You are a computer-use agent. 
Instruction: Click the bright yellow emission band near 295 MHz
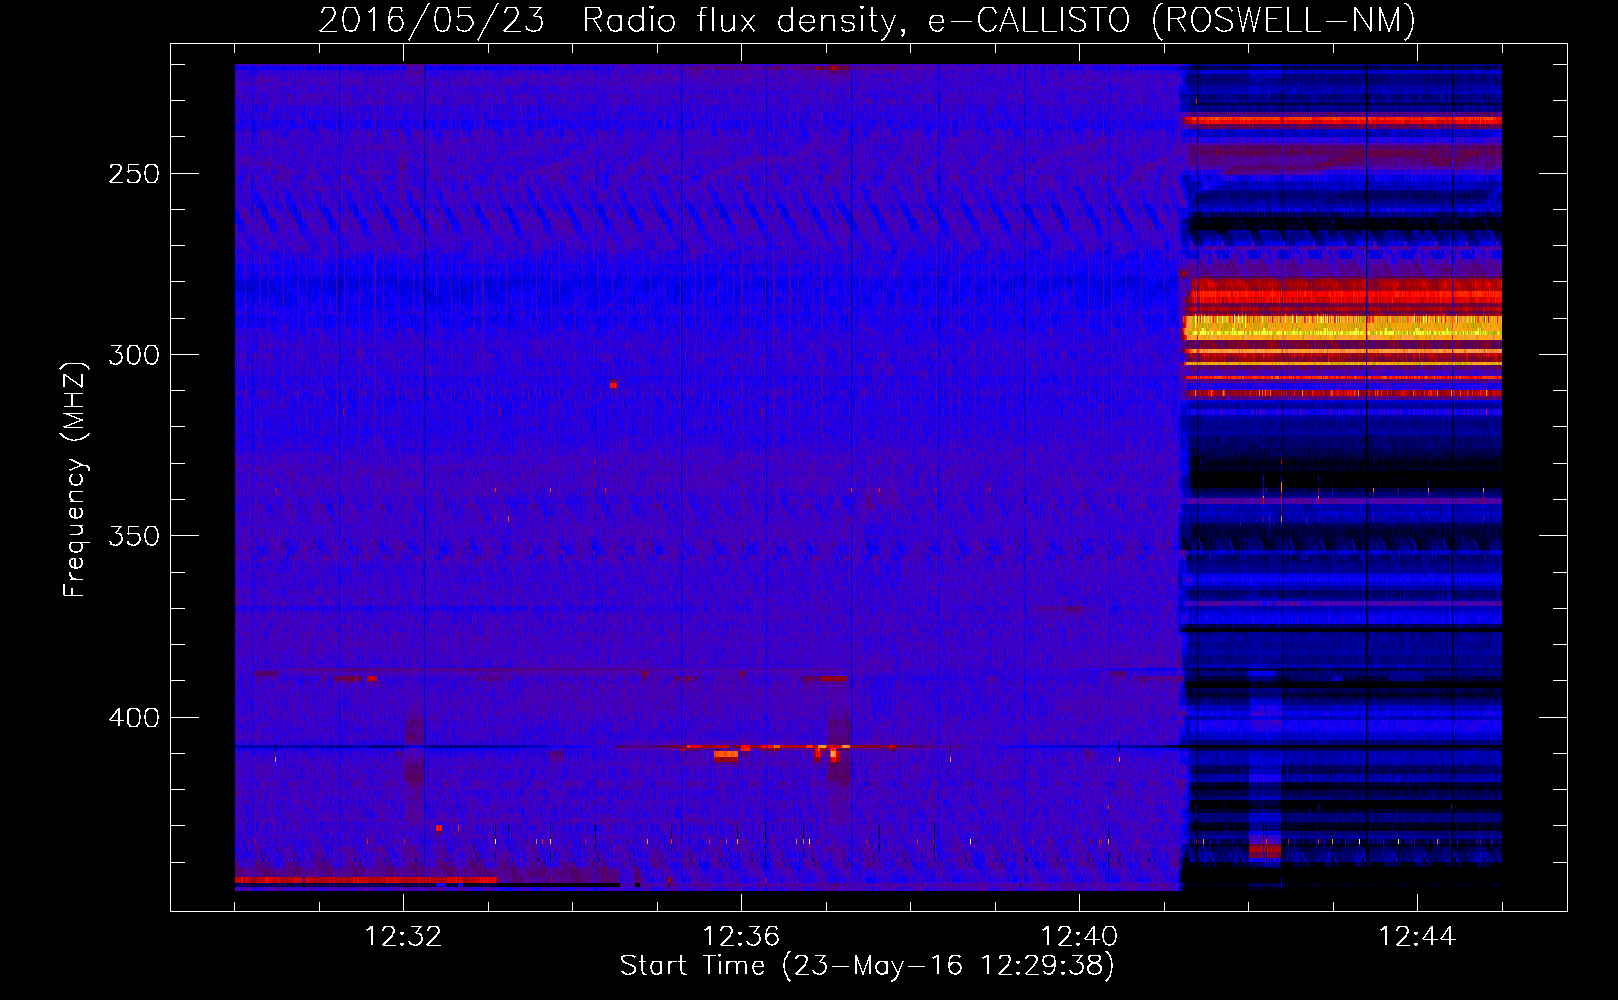tap(1342, 327)
